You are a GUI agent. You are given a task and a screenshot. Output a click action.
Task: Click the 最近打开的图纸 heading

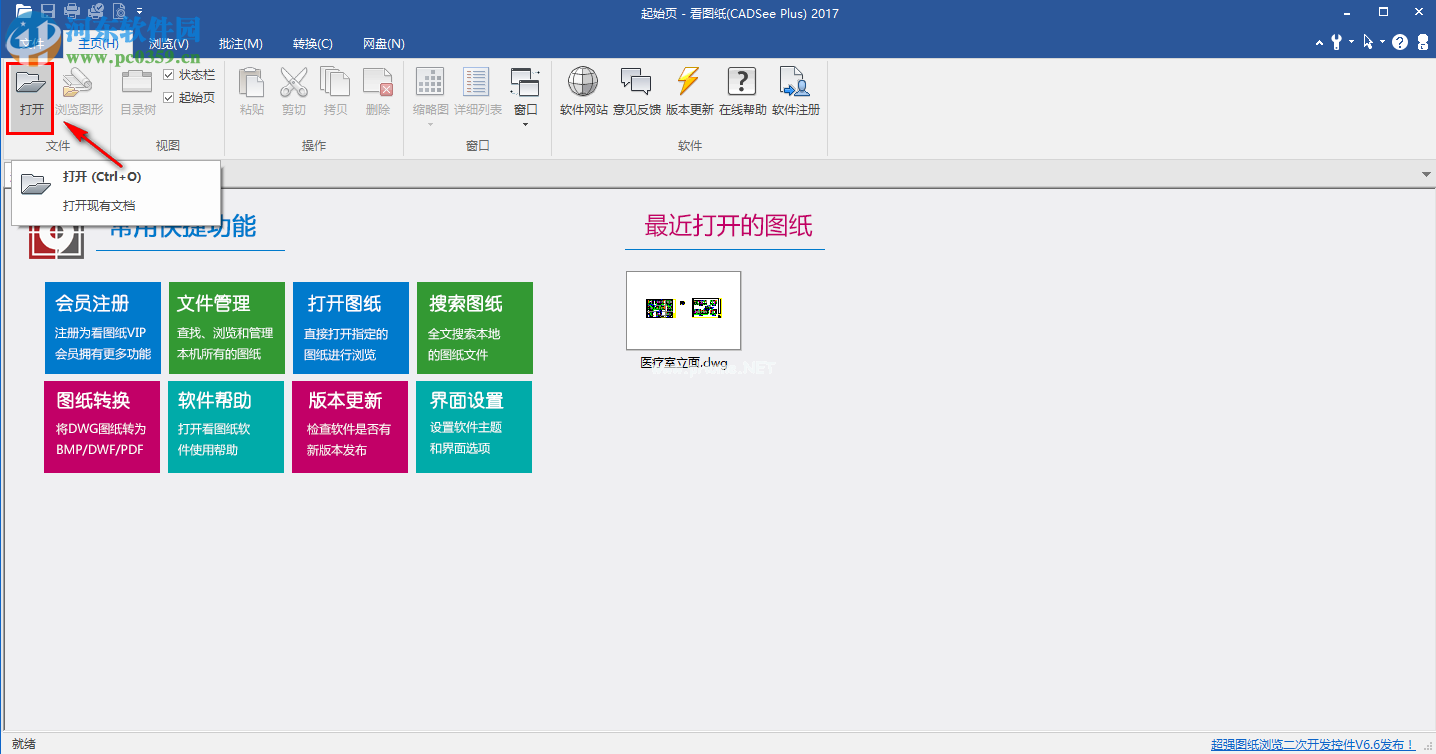click(728, 225)
